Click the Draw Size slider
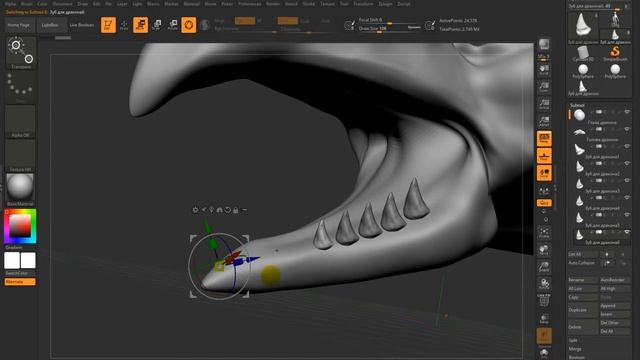This screenshot has height=360, width=640. (389, 29)
